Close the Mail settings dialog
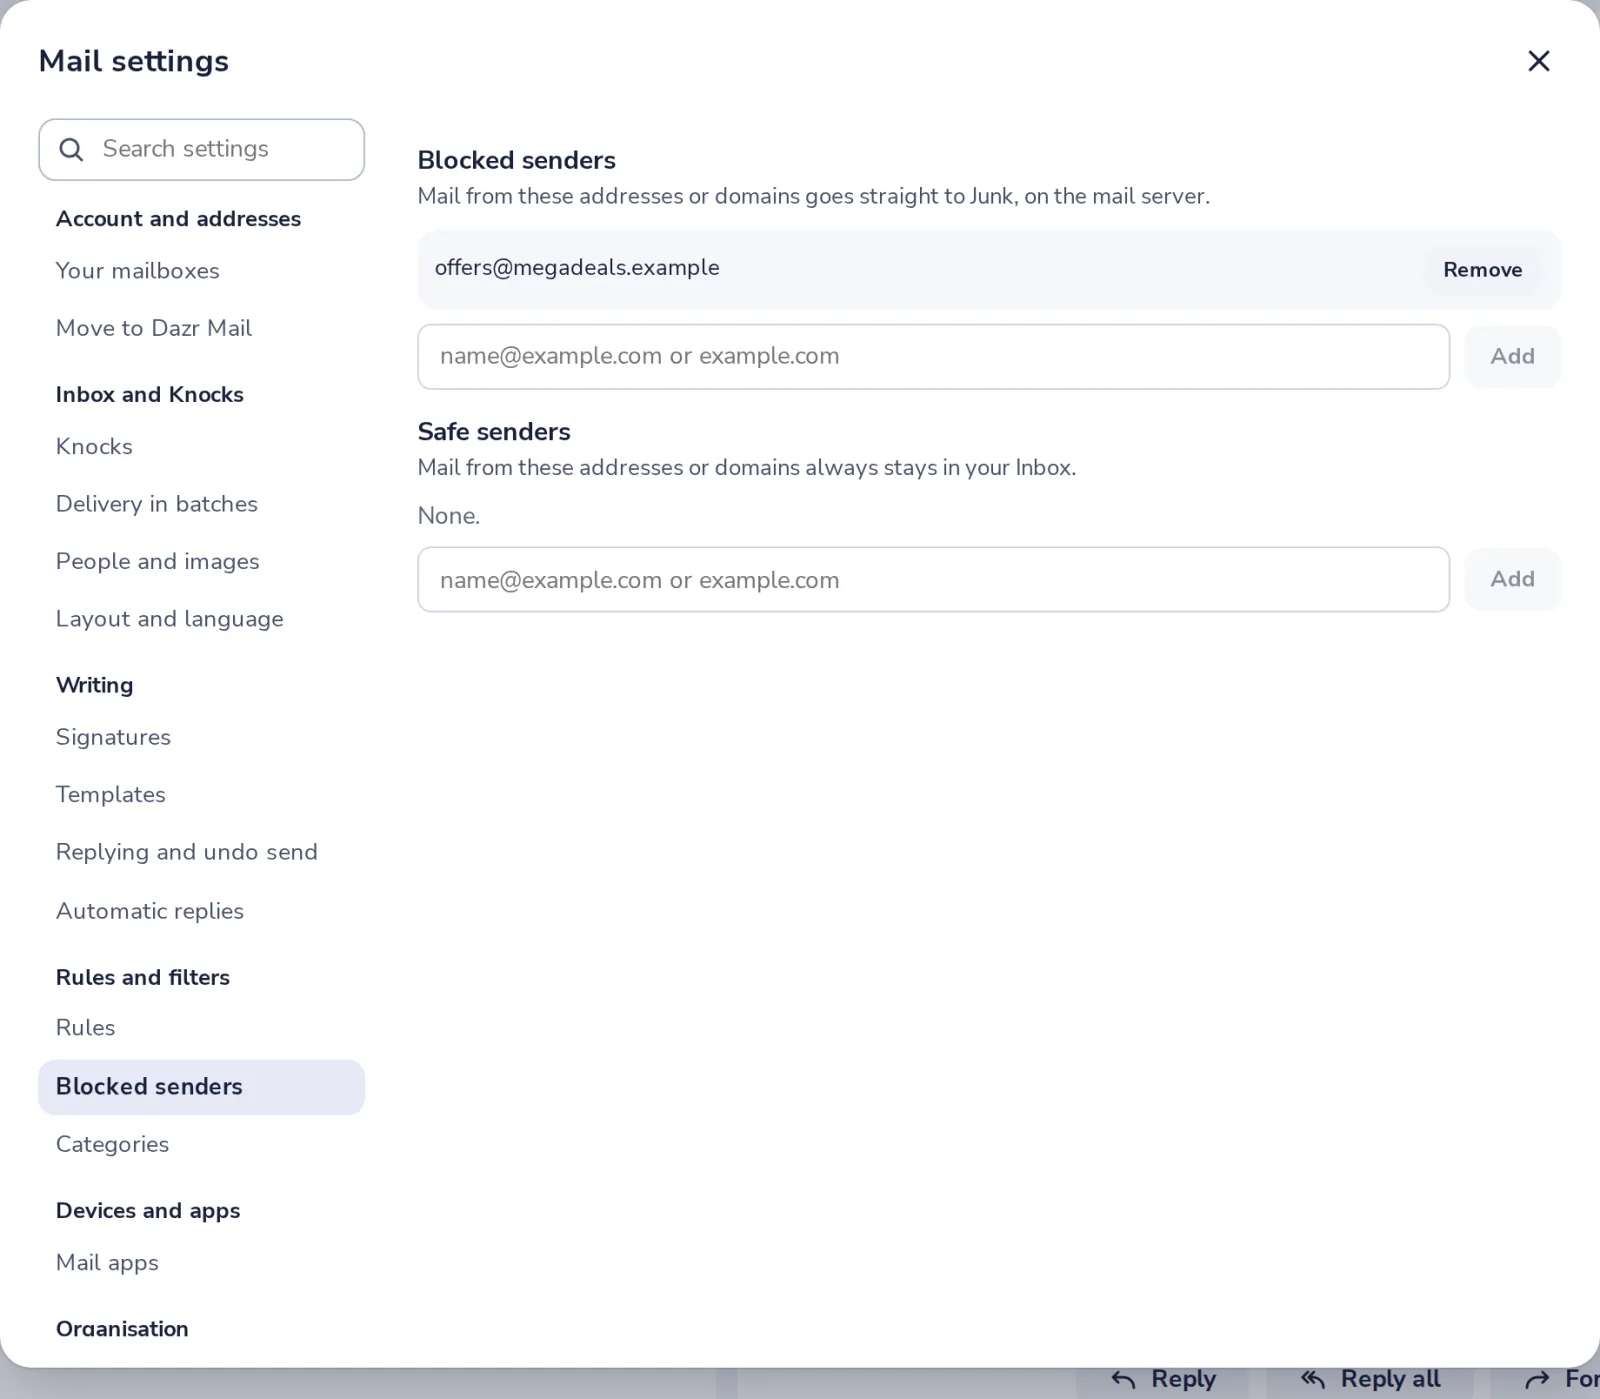Image resolution: width=1600 pixels, height=1399 pixels. coord(1538,61)
